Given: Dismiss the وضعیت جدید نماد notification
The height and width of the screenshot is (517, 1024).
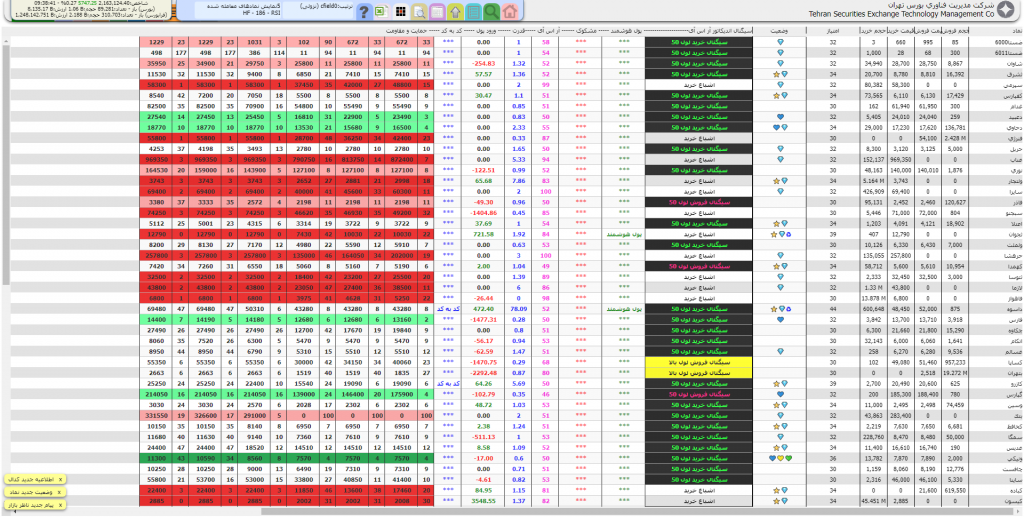Looking at the screenshot, I should (x=60, y=492).
